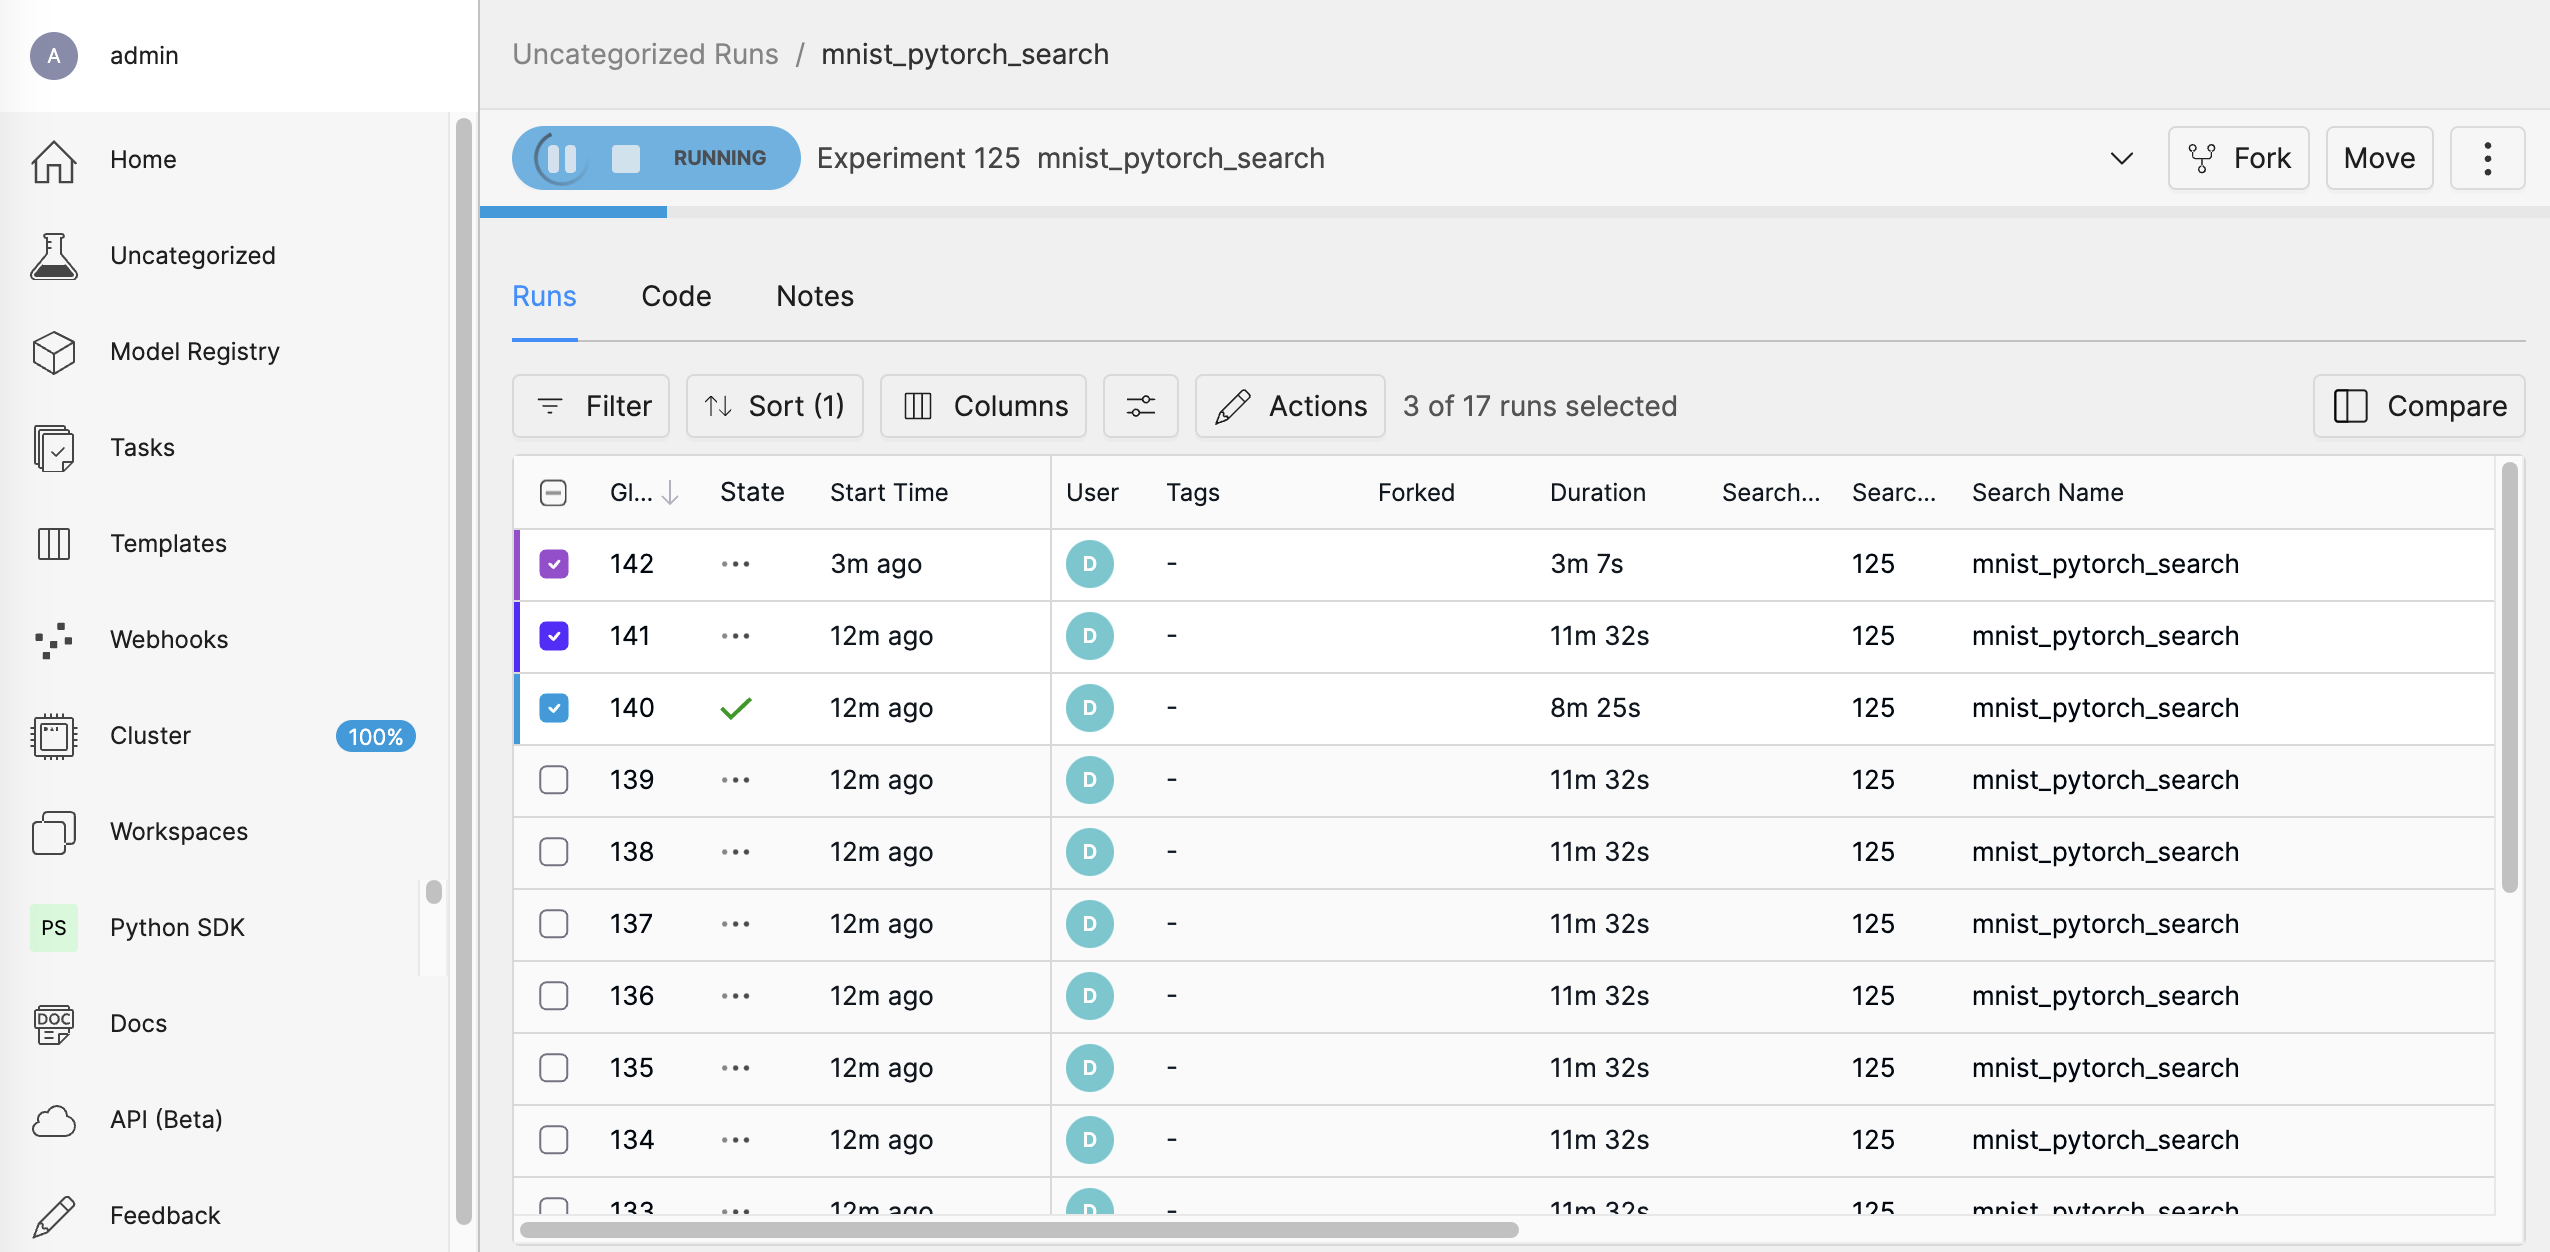This screenshot has width=2550, height=1252.
Task: Expand experiment details chevron
Action: click(x=2122, y=158)
